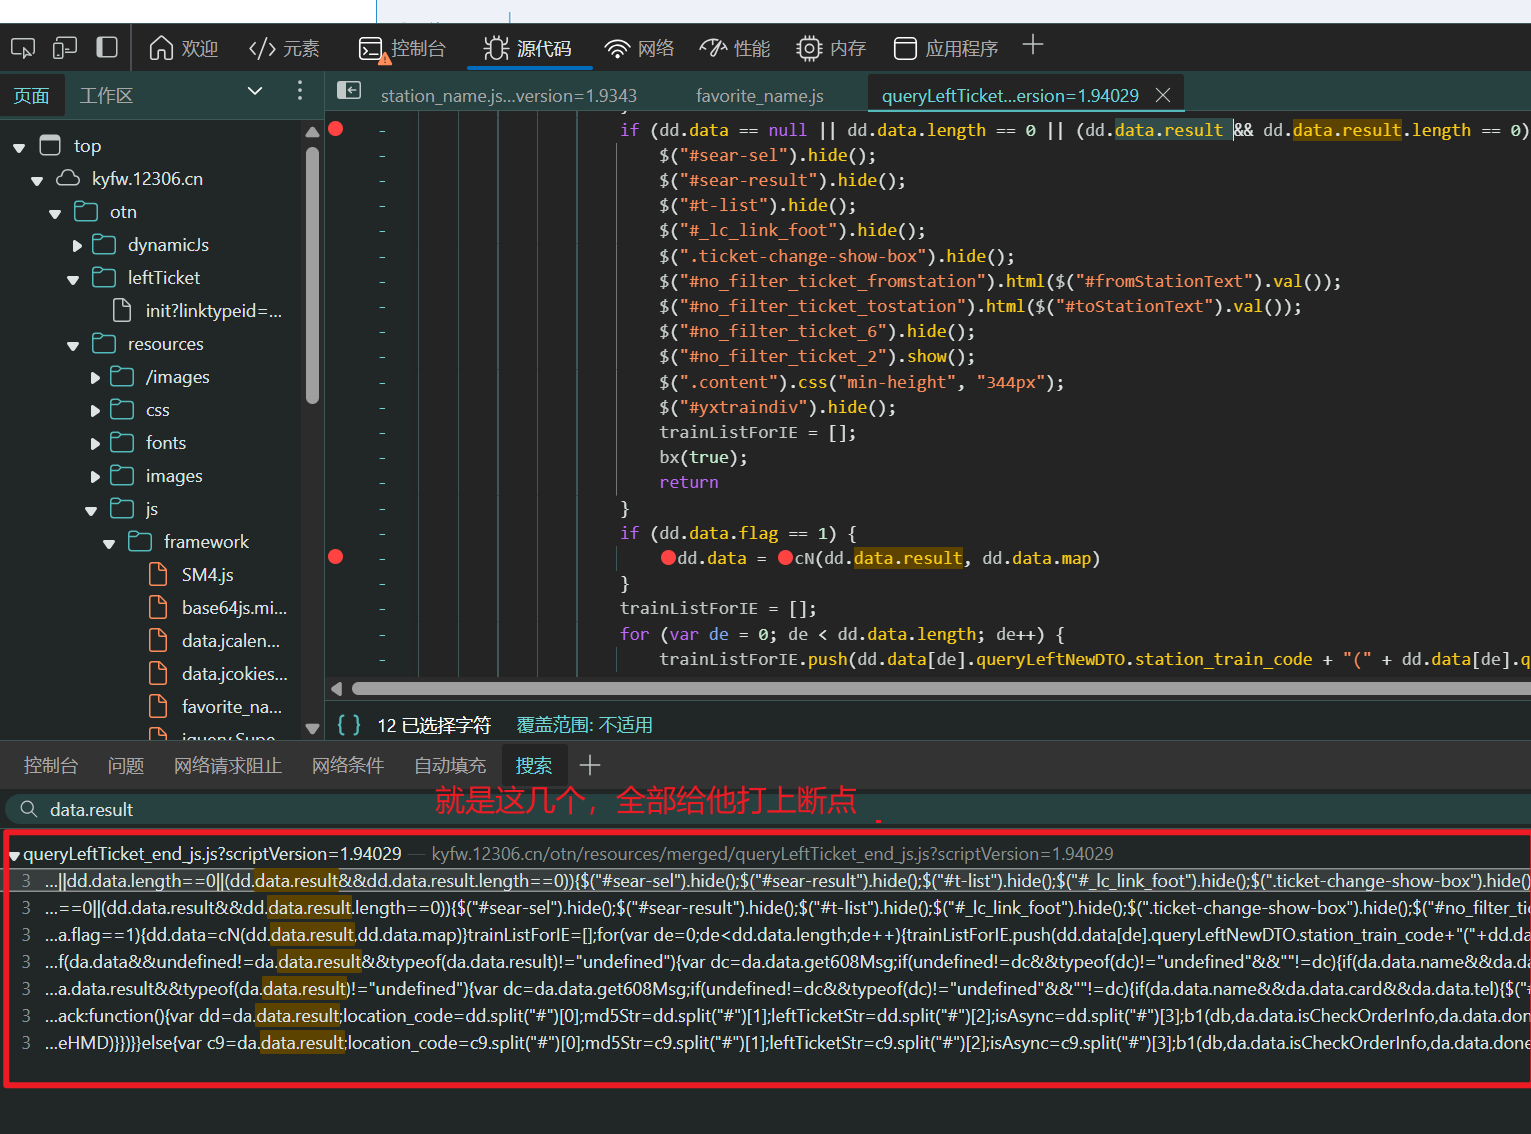Expand the images folder
The width and height of the screenshot is (1531, 1134).
(x=95, y=477)
